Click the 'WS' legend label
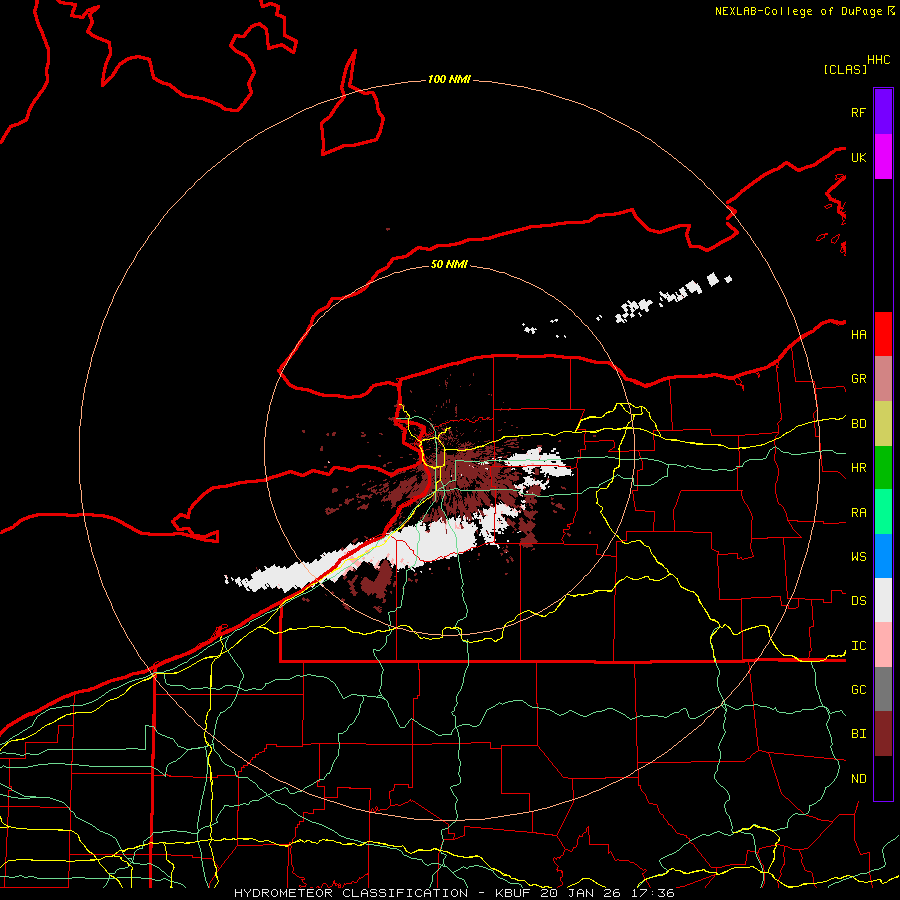The height and width of the screenshot is (900, 900). point(858,557)
